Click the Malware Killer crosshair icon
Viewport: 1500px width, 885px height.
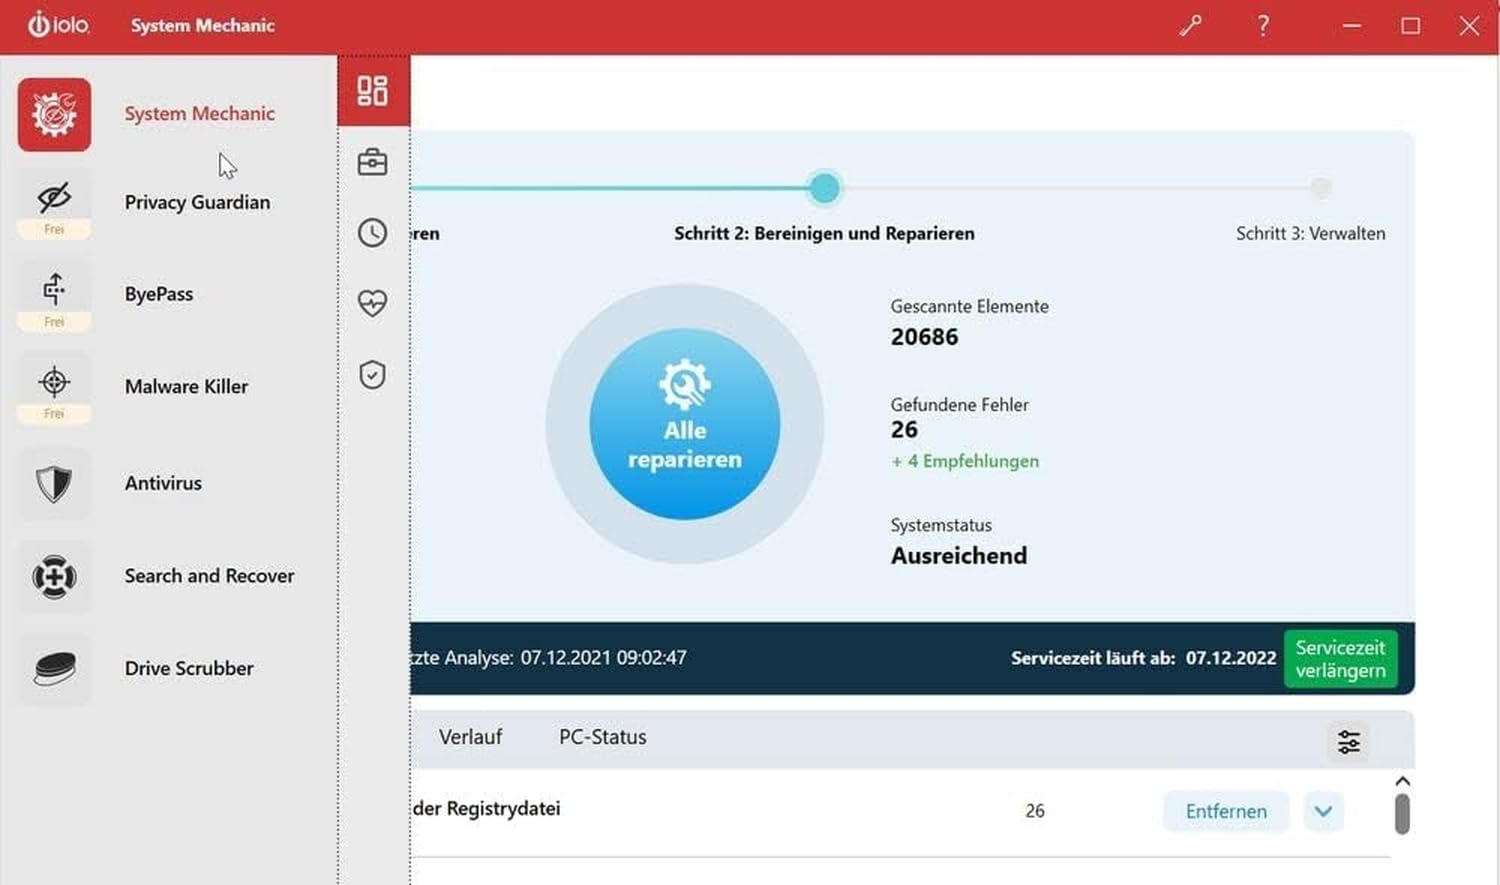pyautogui.click(x=54, y=382)
